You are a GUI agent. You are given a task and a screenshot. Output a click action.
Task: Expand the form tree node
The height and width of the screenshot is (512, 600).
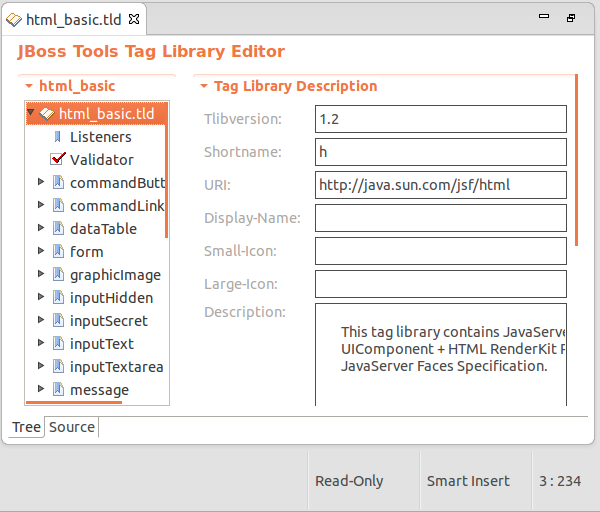pos(41,251)
